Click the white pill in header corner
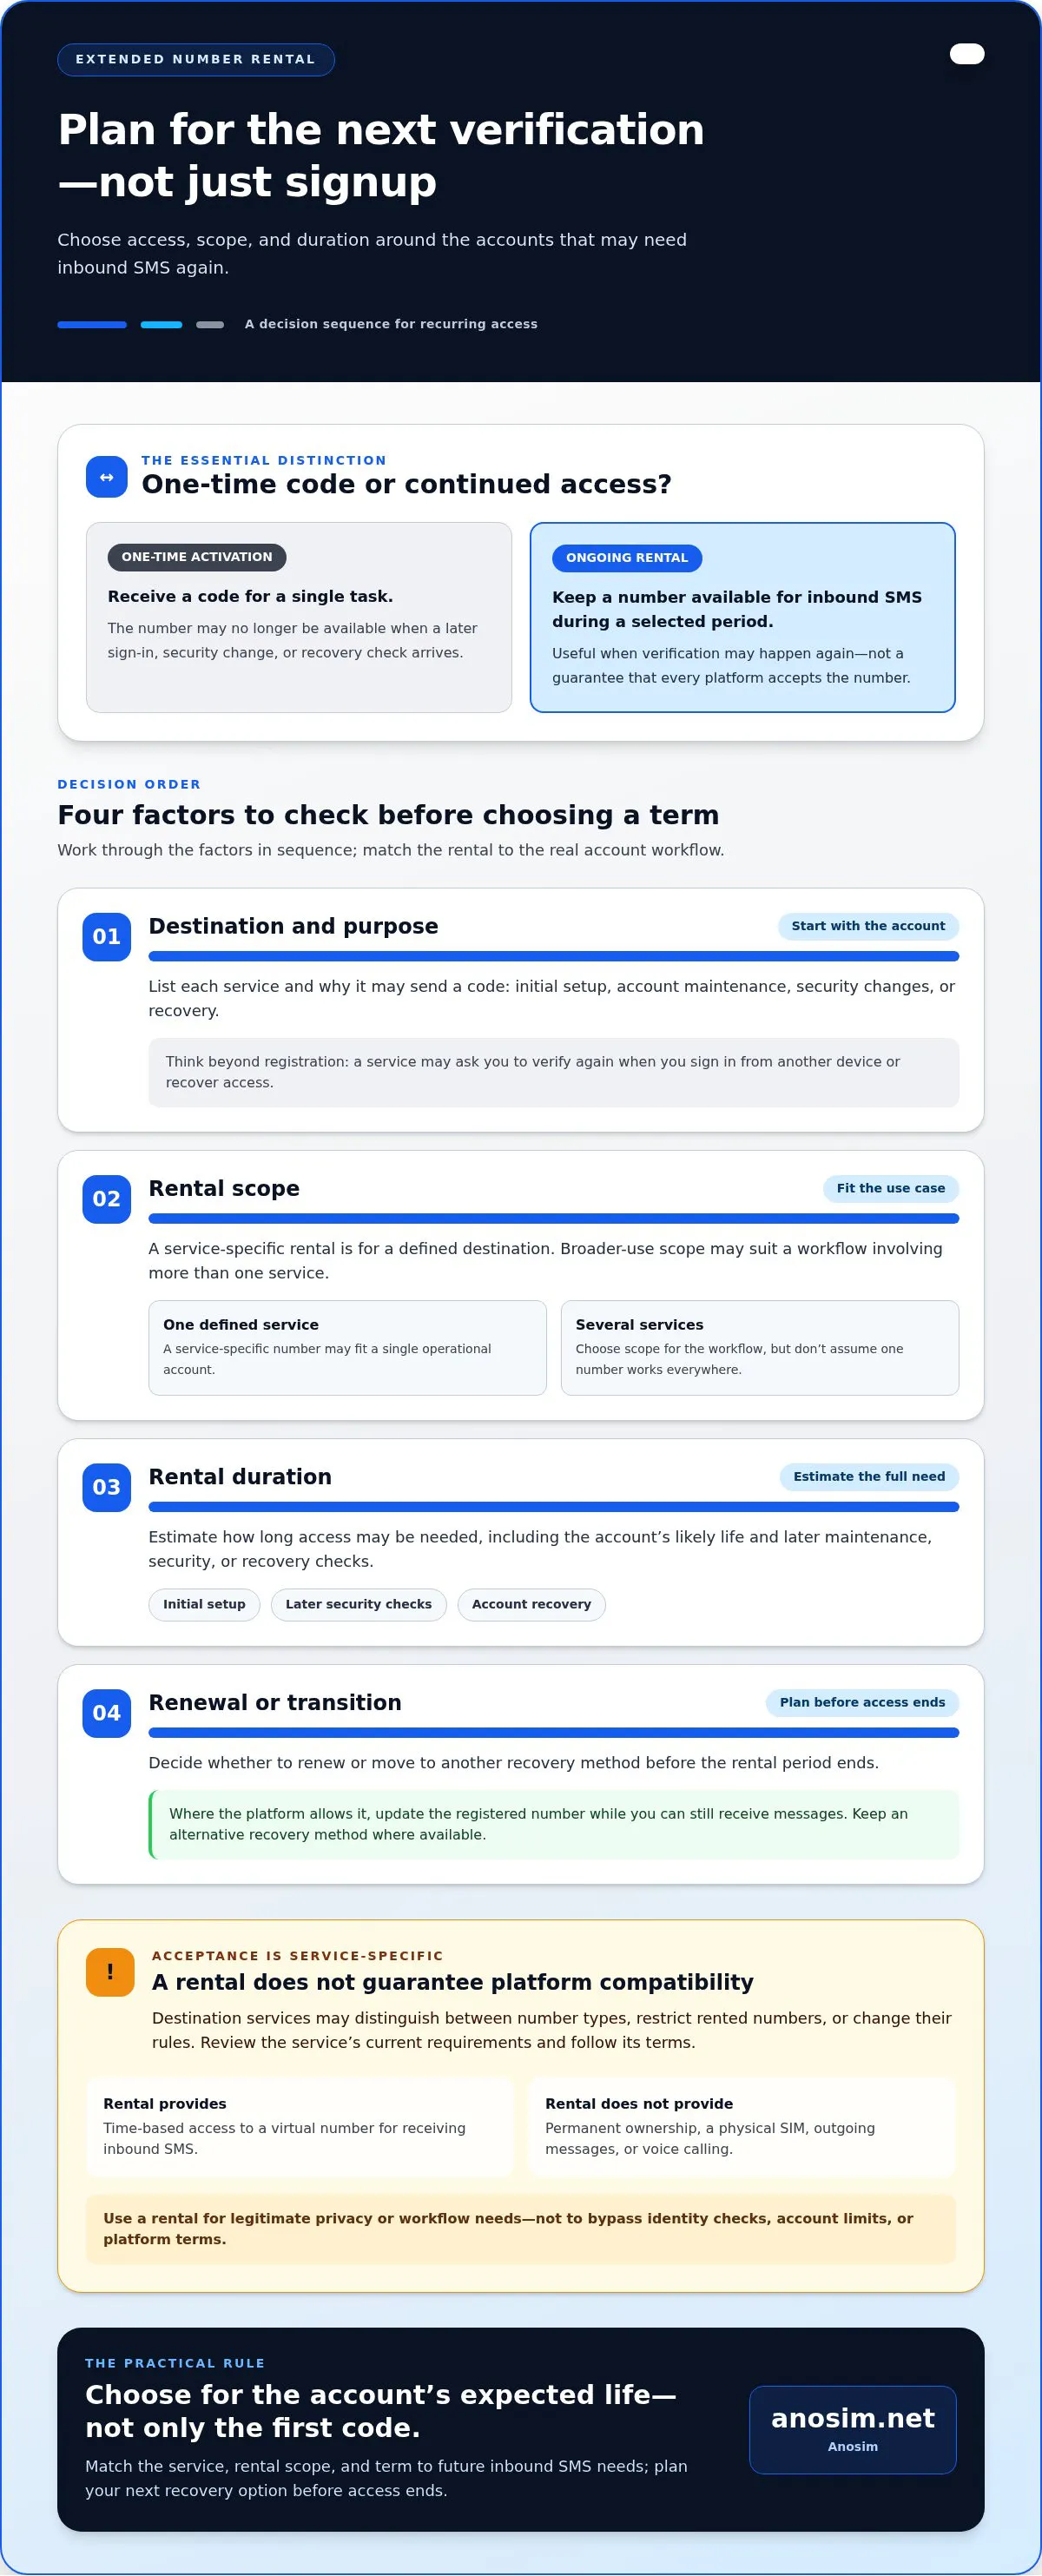Viewport: 1042px width, 2576px height. pos(967,54)
